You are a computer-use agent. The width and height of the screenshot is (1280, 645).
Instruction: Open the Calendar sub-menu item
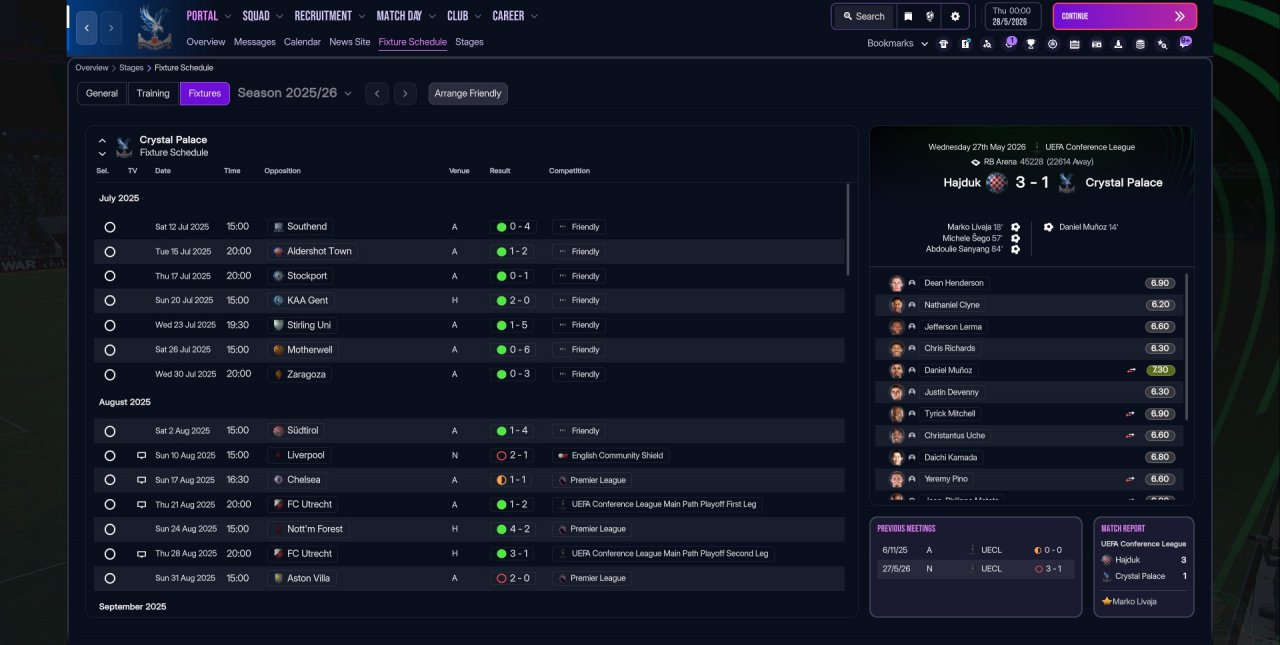(302, 42)
